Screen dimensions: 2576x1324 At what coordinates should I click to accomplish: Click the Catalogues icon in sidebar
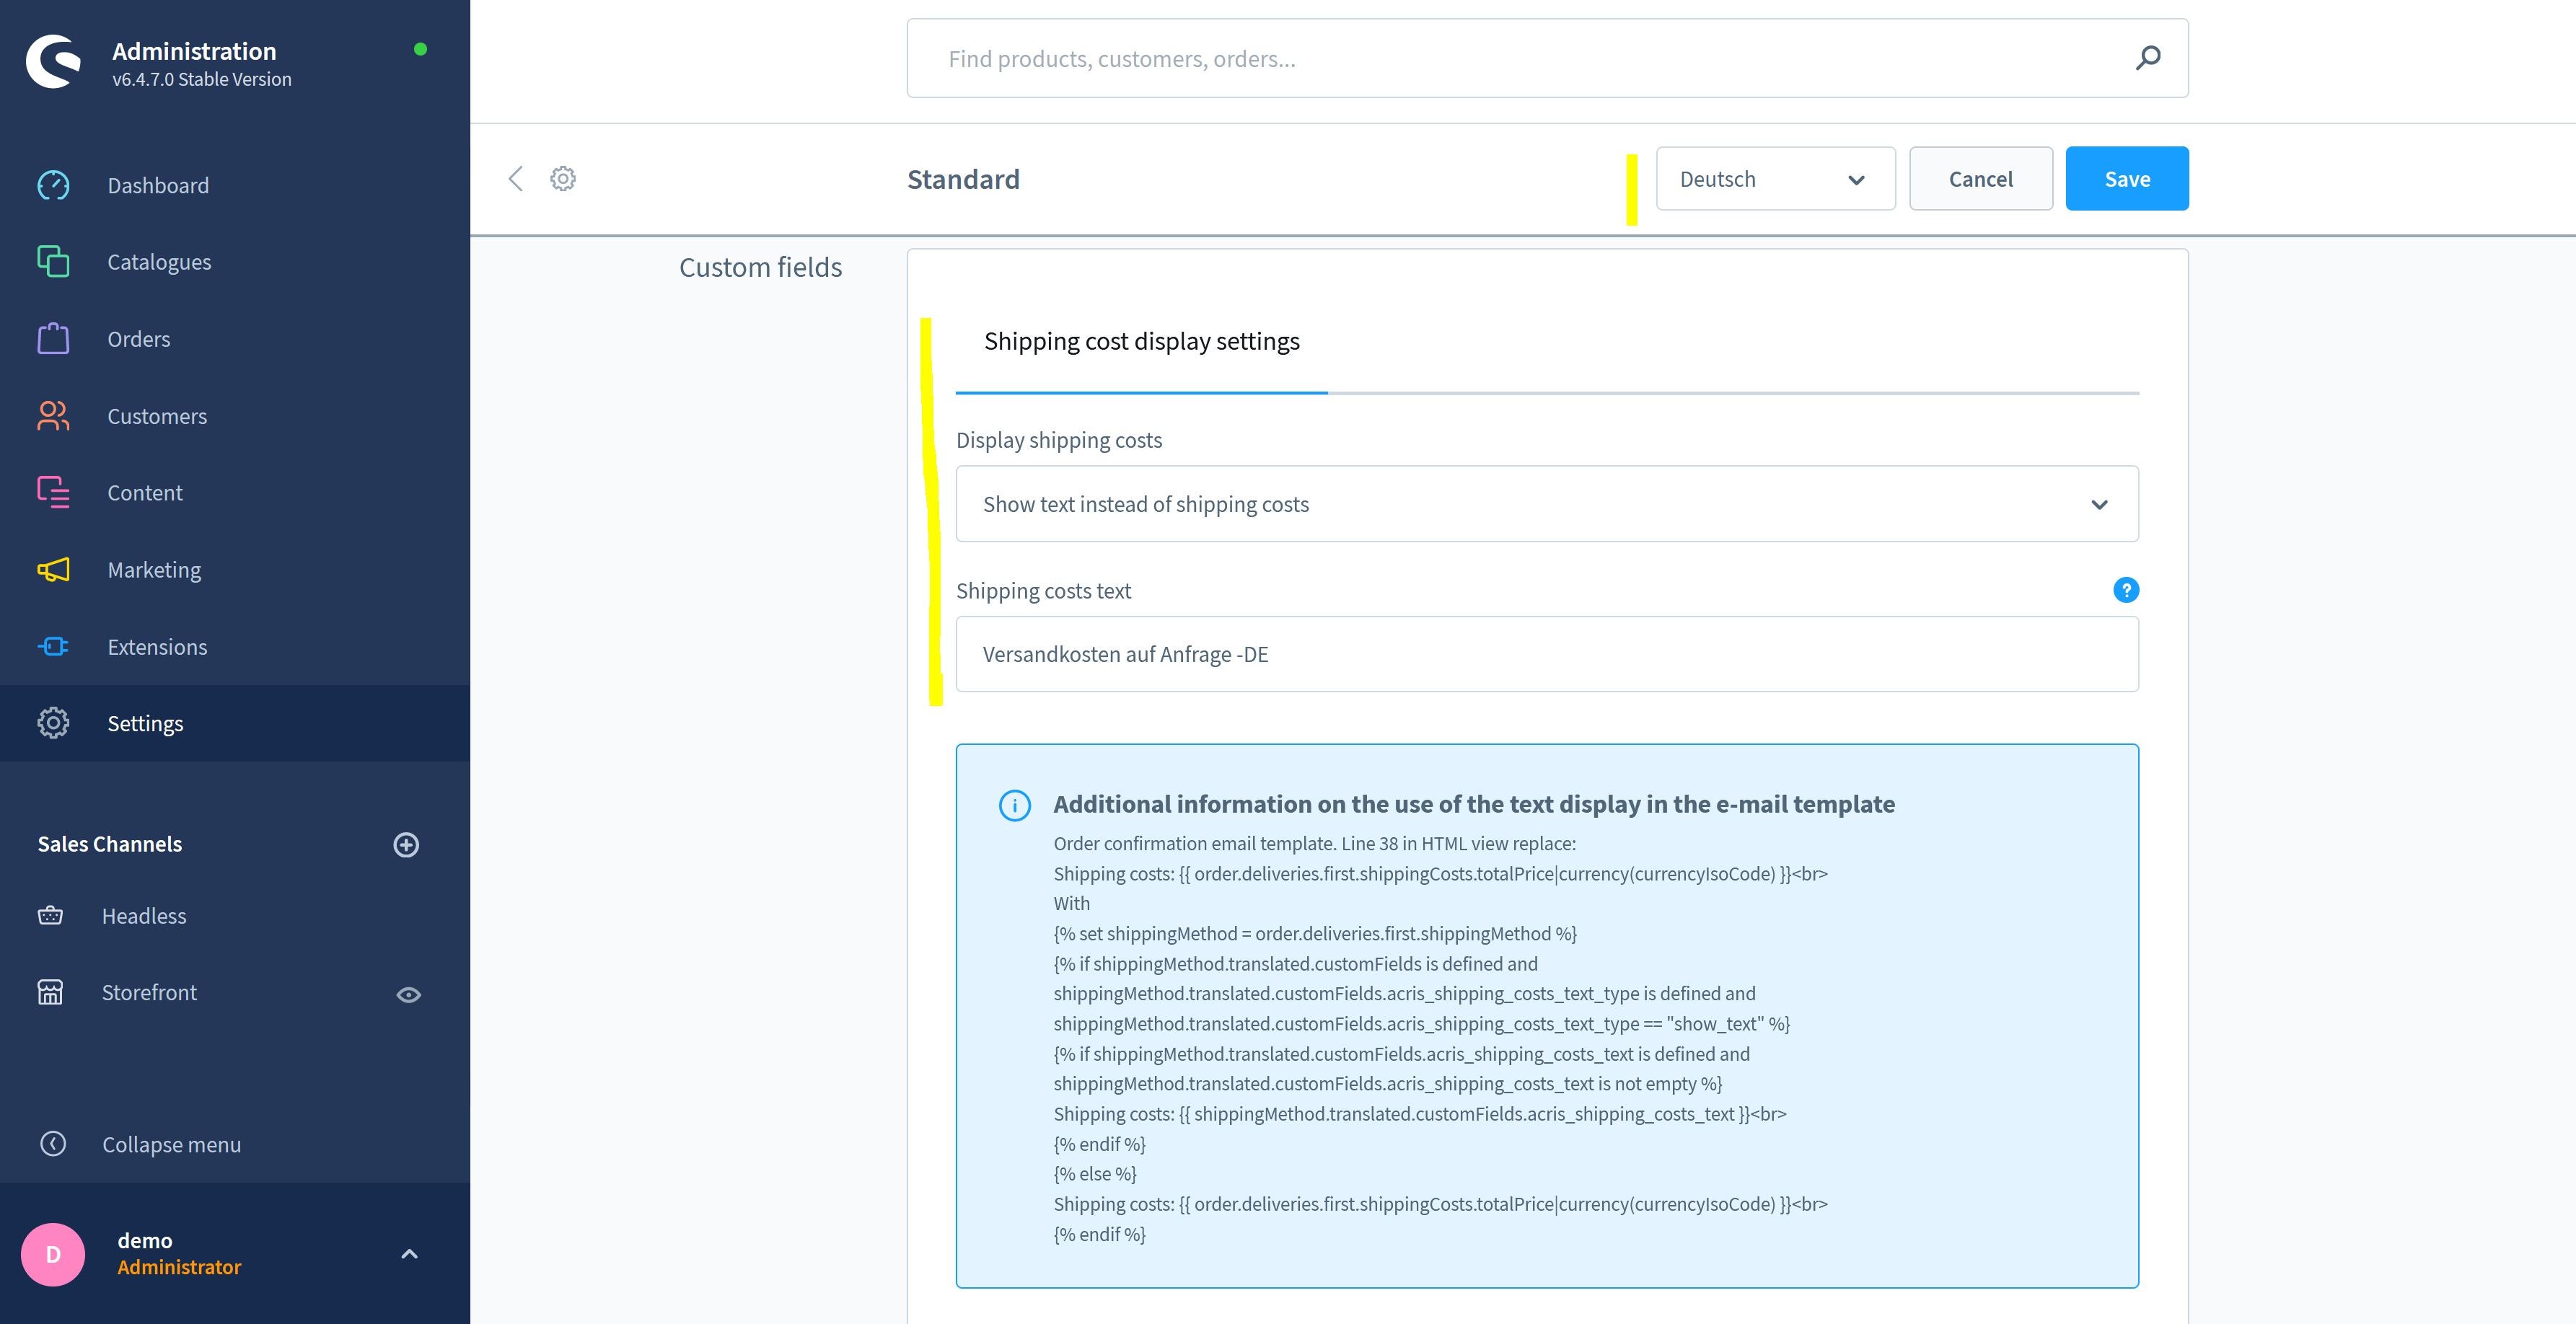click(50, 262)
